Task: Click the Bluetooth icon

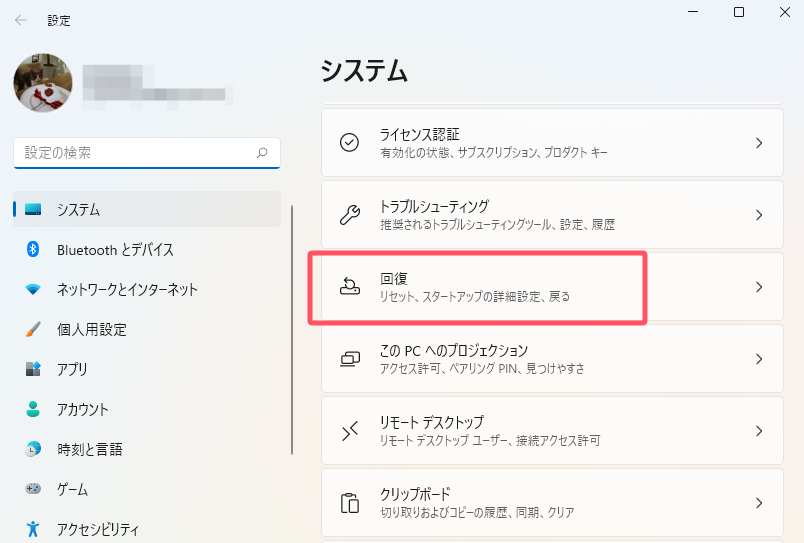Action: point(33,249)
